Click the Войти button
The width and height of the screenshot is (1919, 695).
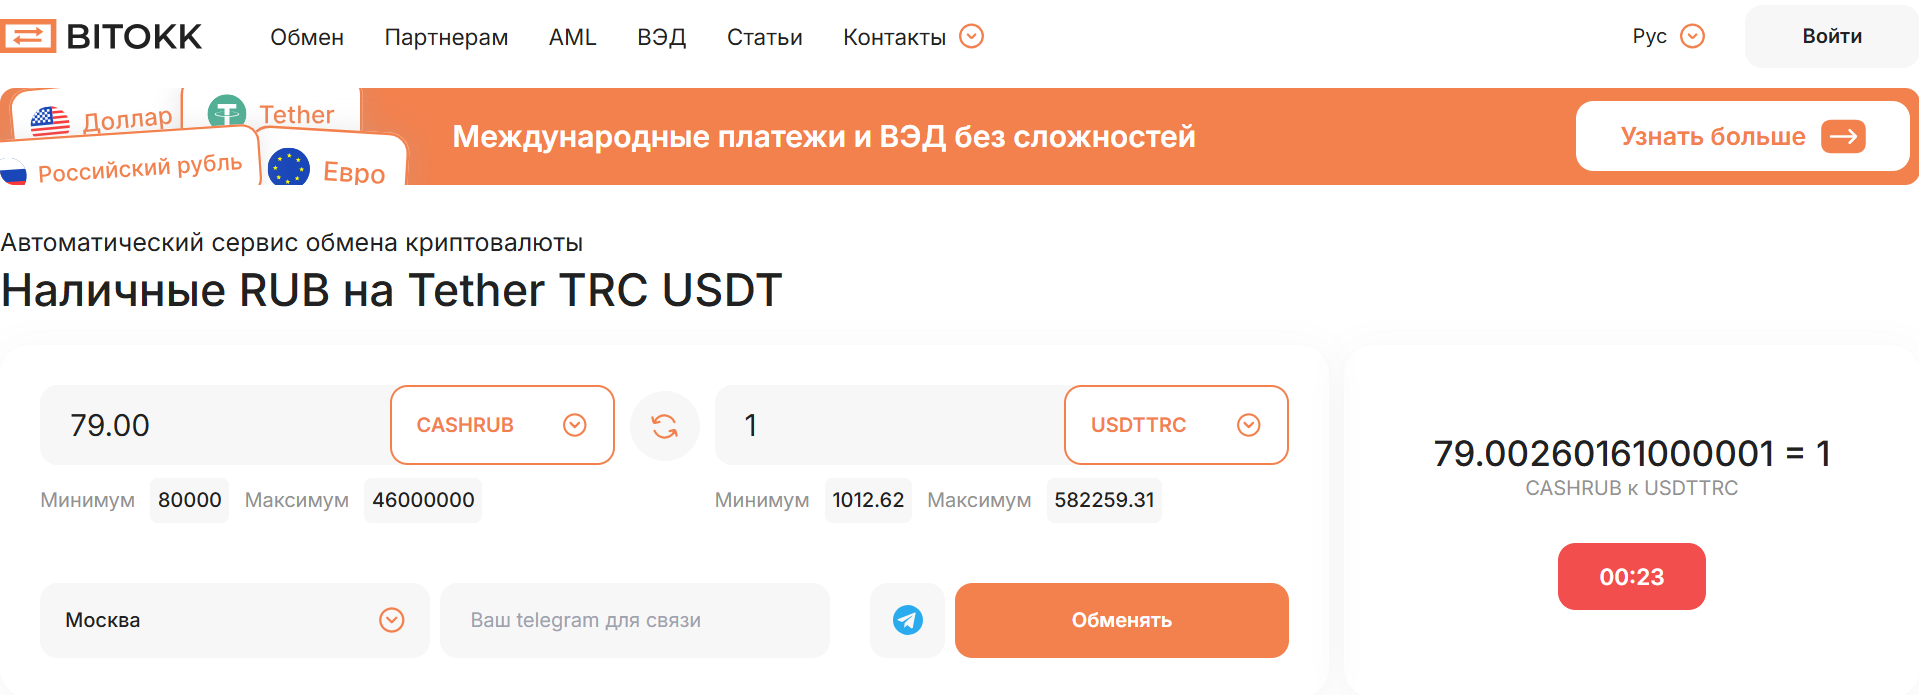[1831, 35]
